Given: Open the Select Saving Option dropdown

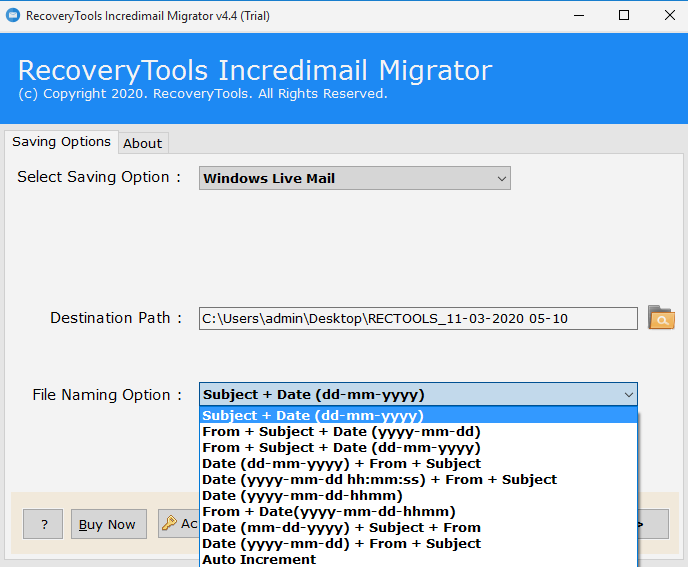Looking at the screenshot, I should click(x=355, y=178).
